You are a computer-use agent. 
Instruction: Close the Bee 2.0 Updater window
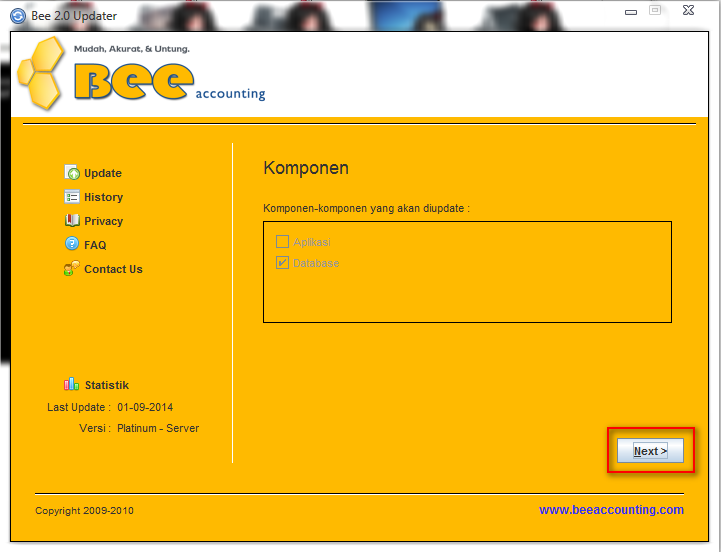point(688,10)
